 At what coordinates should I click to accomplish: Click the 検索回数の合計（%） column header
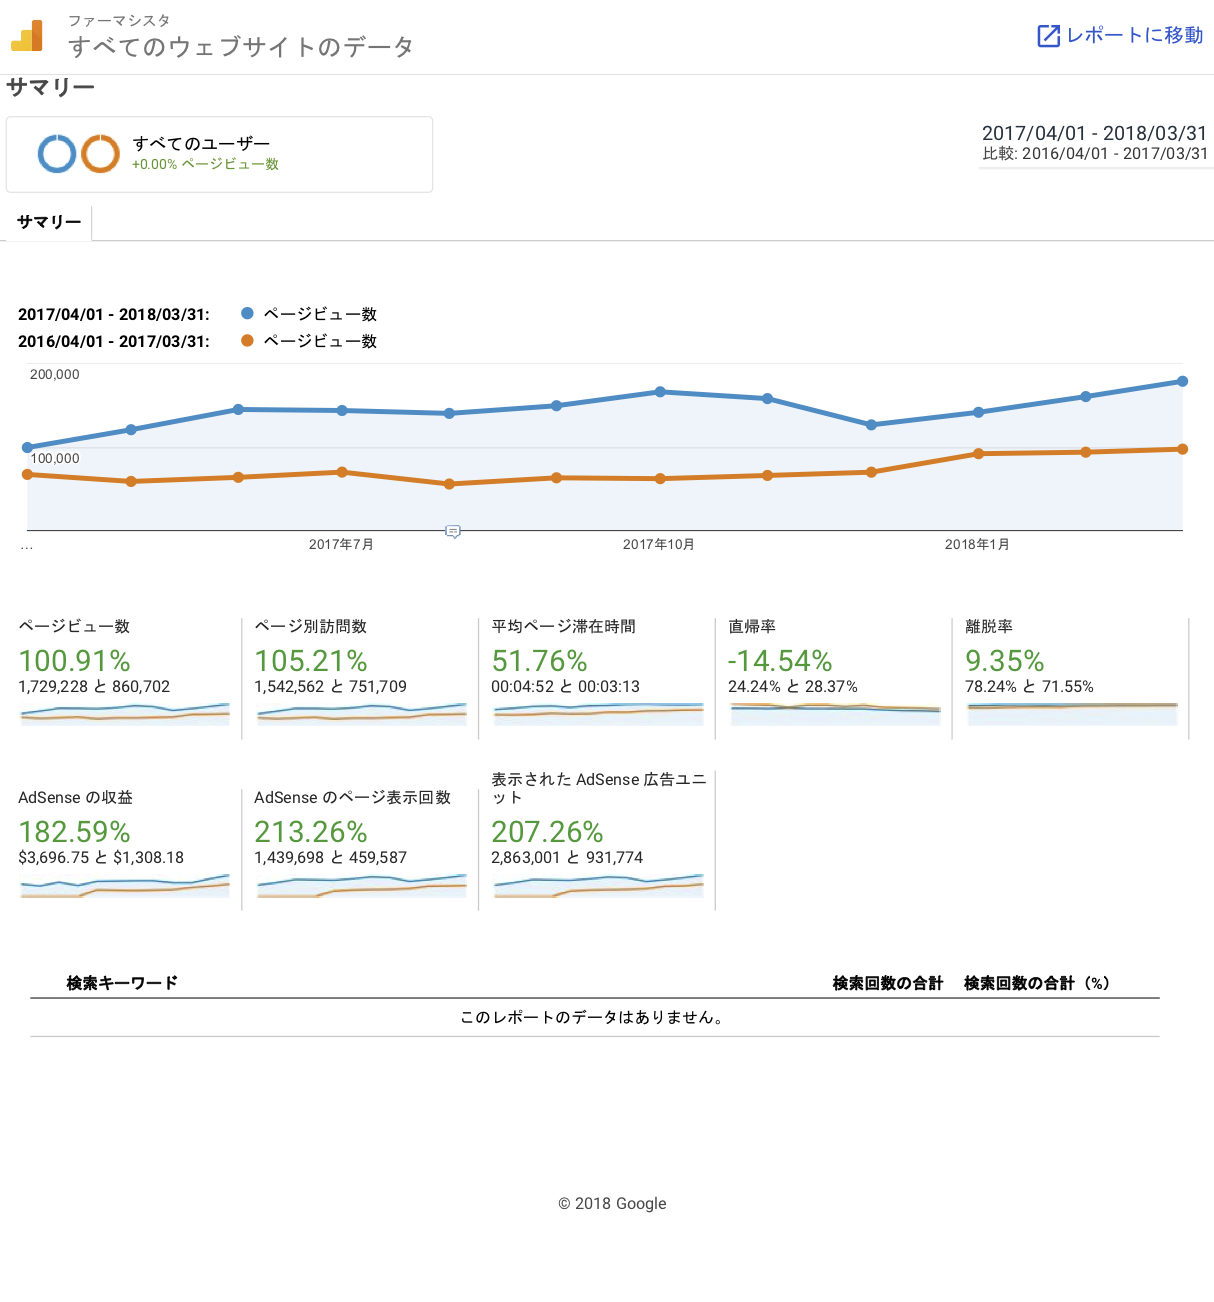pos(1037,983)
